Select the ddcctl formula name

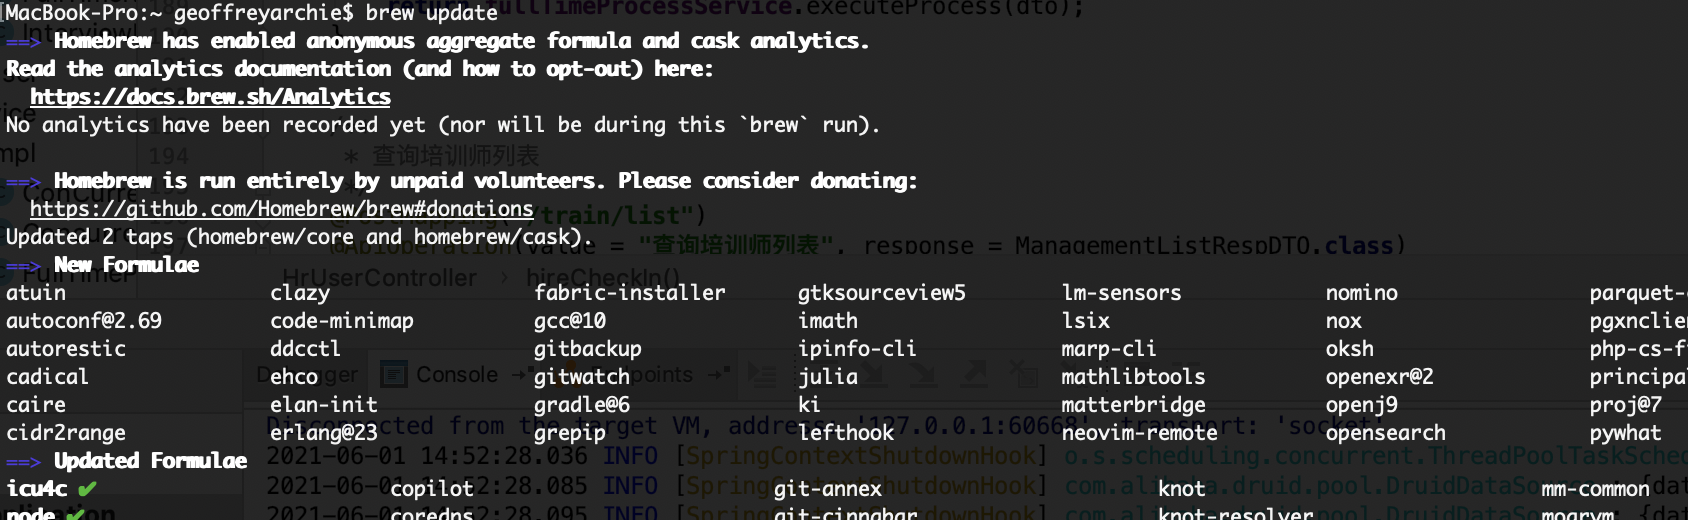[306, 349]
